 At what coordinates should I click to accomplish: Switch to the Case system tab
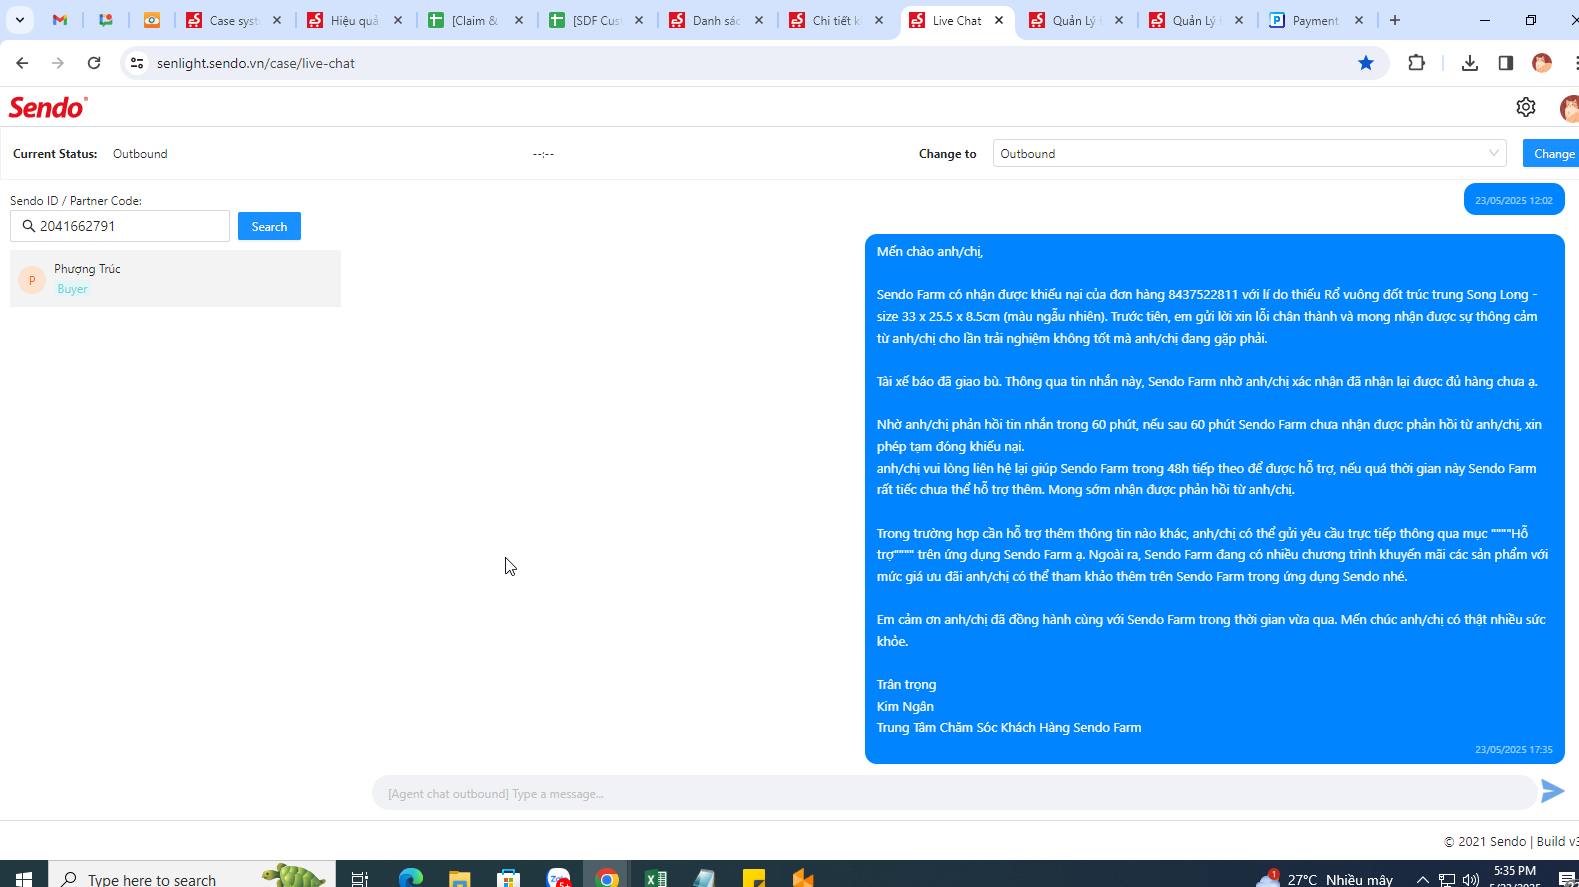[234, 20]
